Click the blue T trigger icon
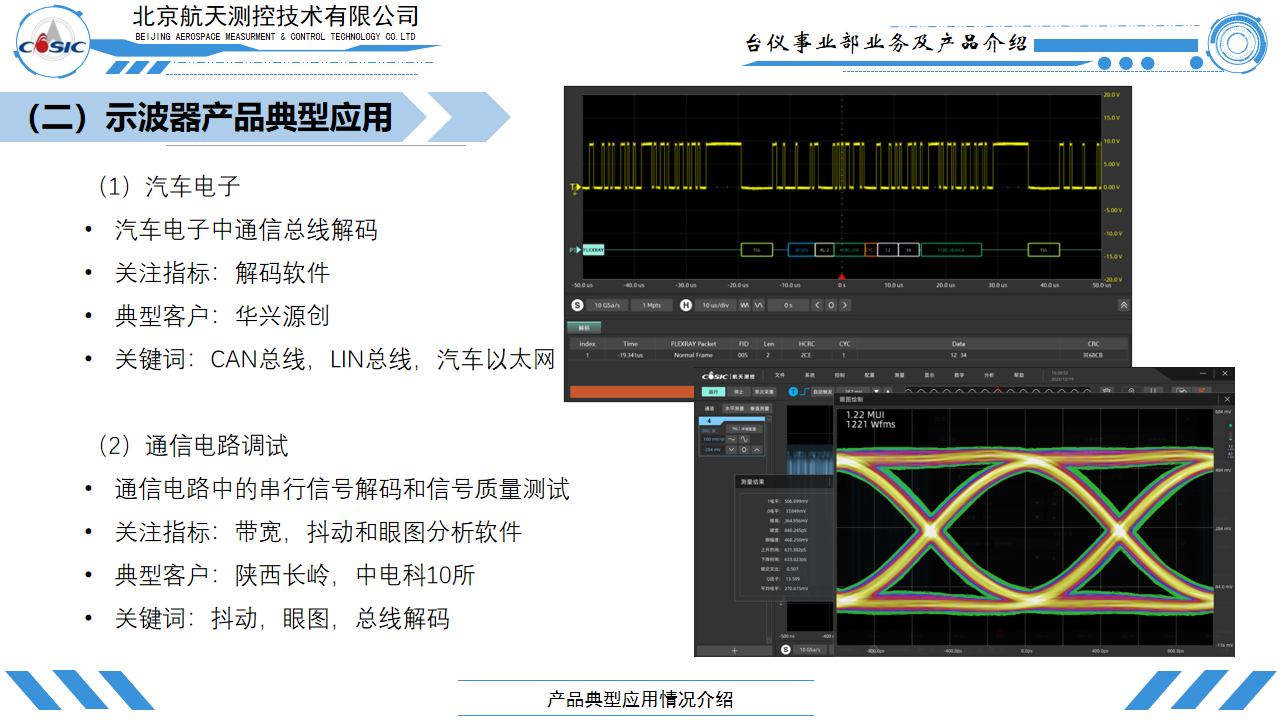This screenshot has width=1280, height=720. coord(793,392)
